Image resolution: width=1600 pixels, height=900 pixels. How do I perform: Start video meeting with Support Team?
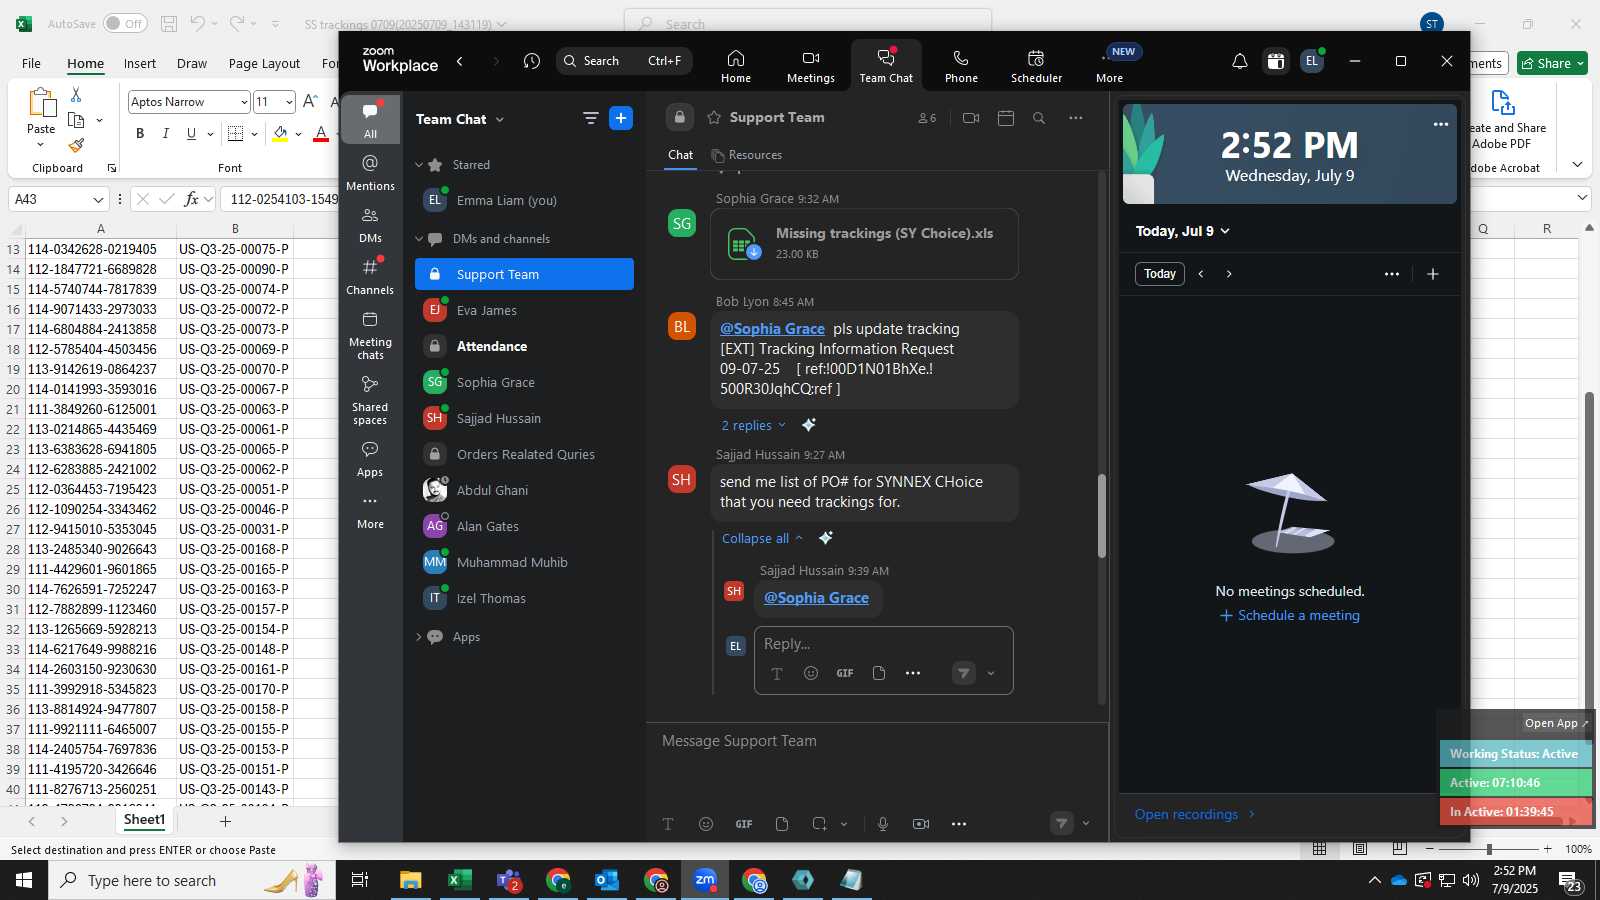coord(970,118)
